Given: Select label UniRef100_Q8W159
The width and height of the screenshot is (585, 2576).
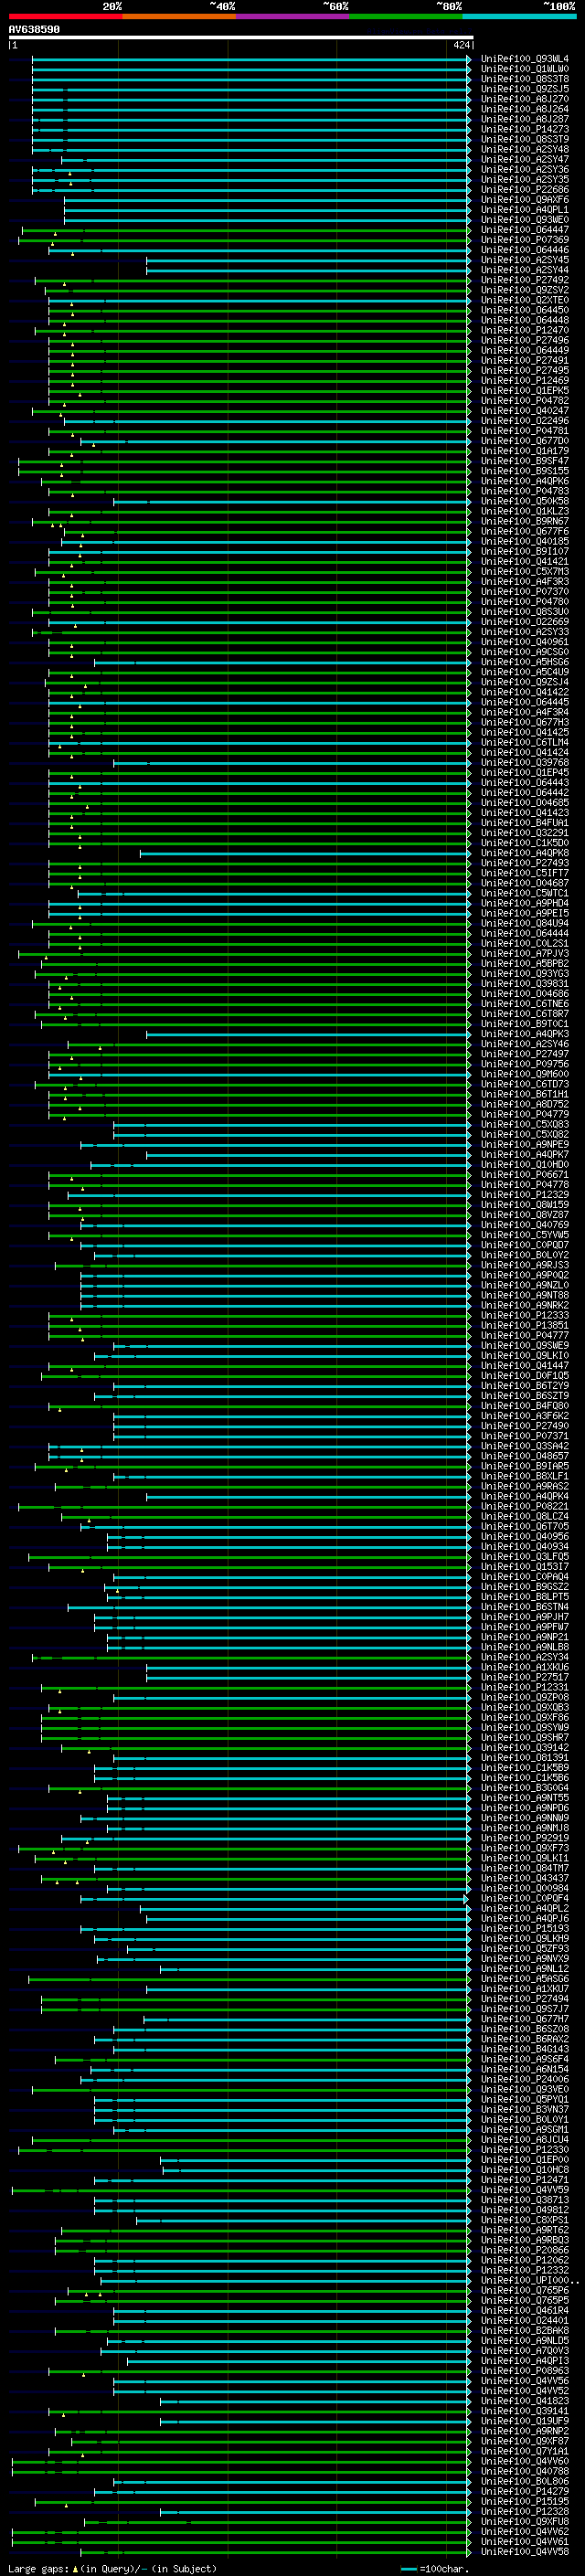Looking at the screenshot, I should coord(525,1205).
